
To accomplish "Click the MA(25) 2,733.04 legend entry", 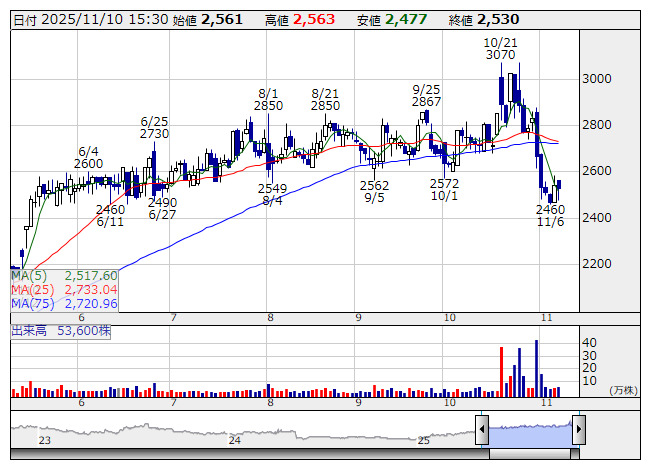I will 64,290.
